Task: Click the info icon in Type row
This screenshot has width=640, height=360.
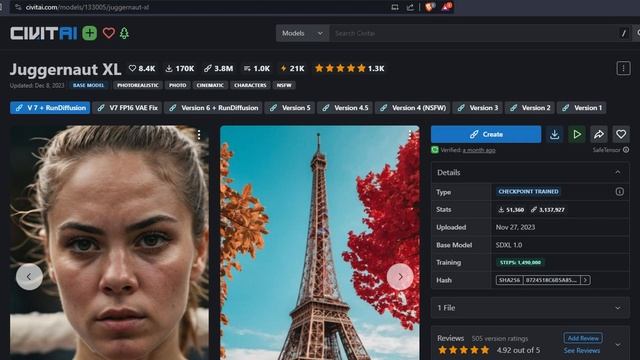Action: (x=620, y=191)
